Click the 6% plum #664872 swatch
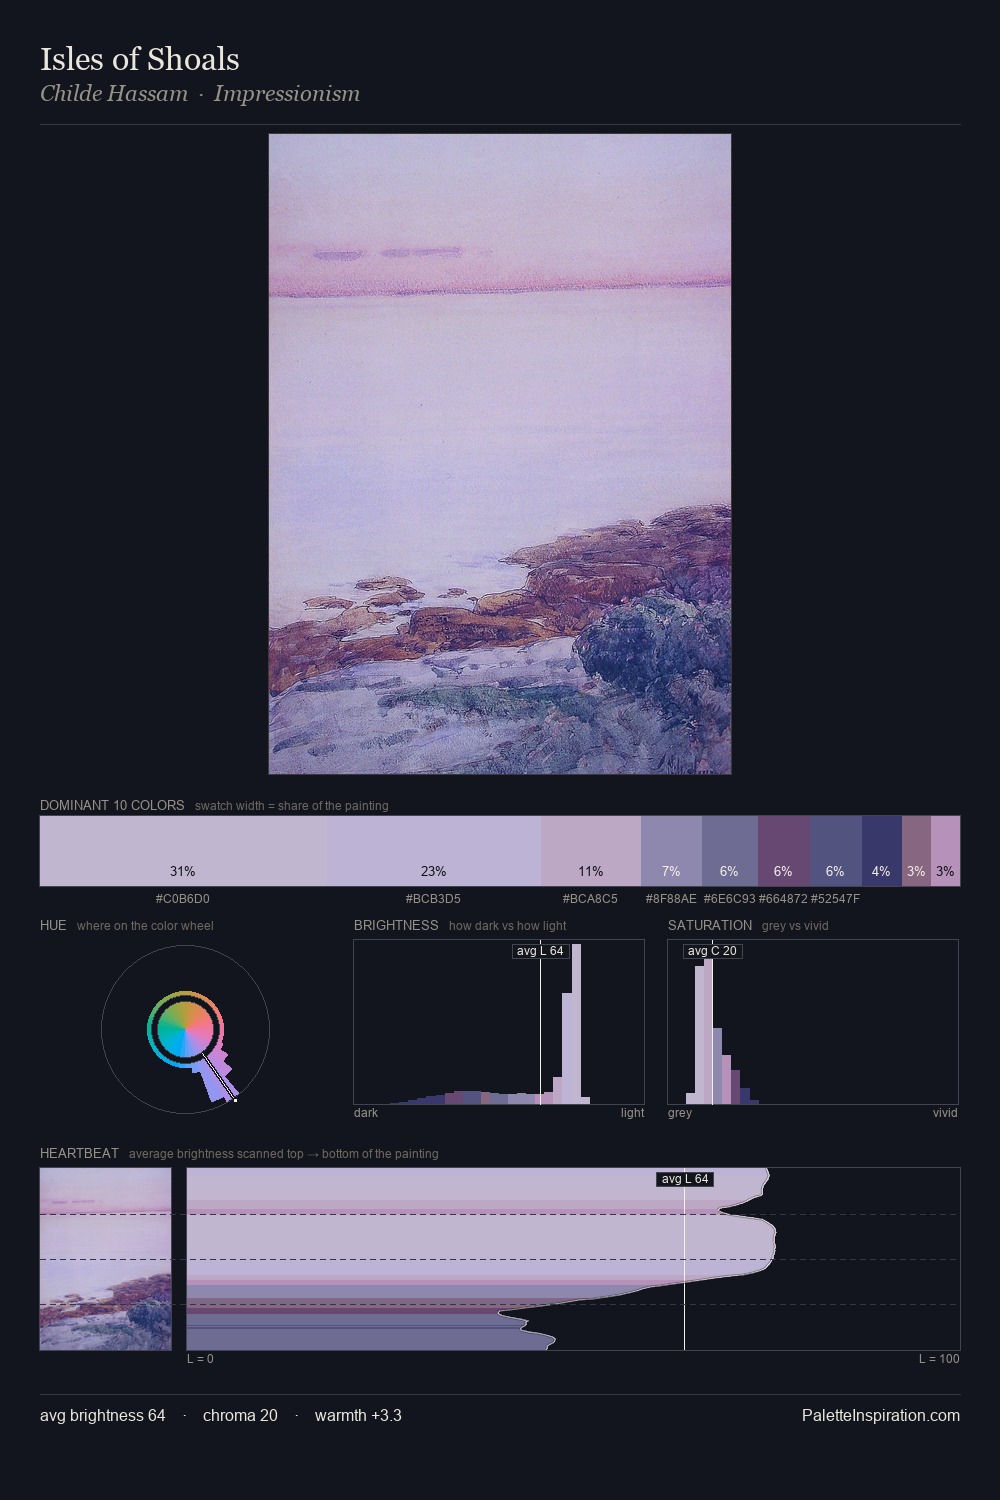Screen dimensions: 1000x1500 click(x=784, y=851)
